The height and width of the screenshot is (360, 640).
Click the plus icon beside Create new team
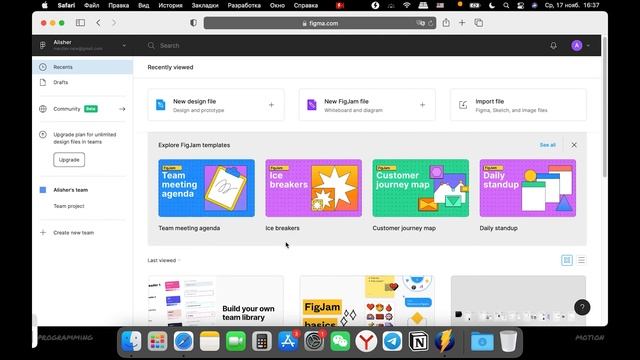pyautogui.click(x=43, y=233)
